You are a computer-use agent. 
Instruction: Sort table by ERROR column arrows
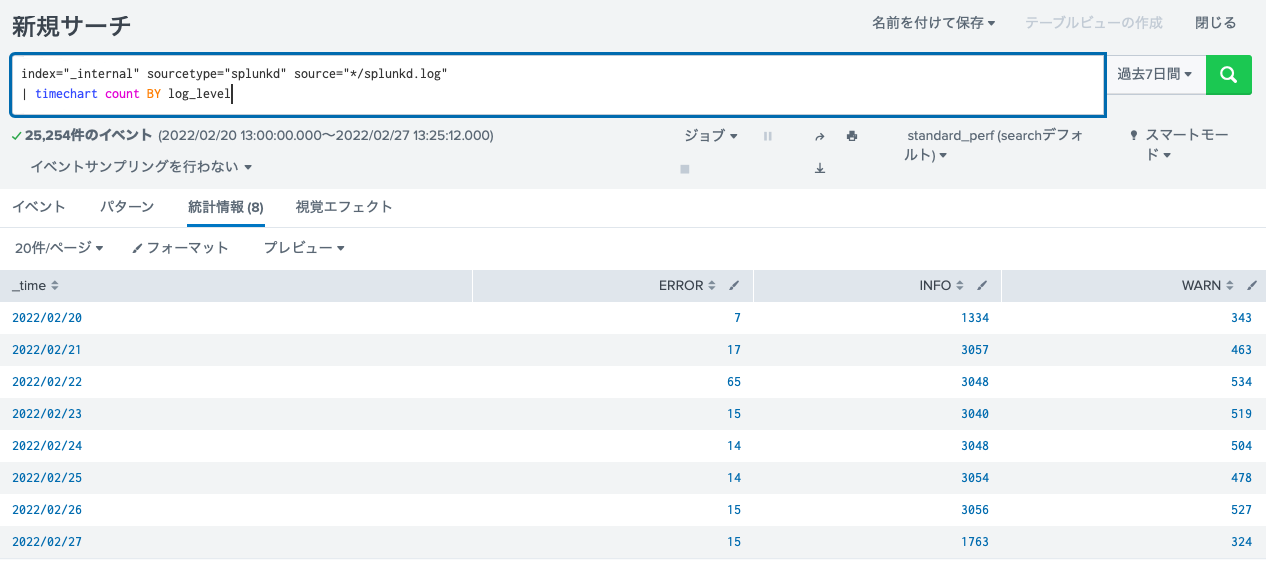point(712,286)
